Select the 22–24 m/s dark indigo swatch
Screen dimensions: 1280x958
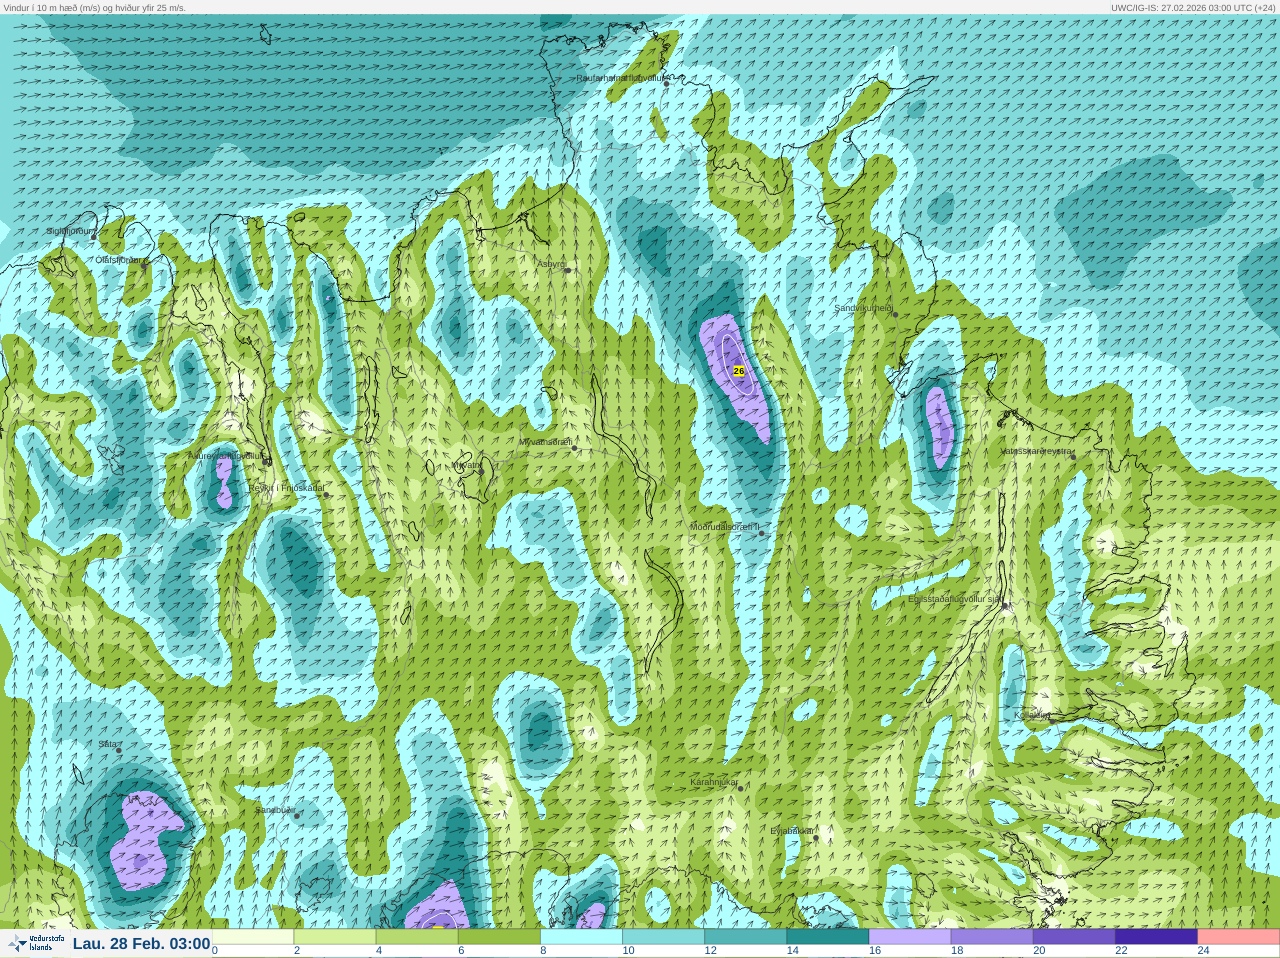pos(1156,937)
